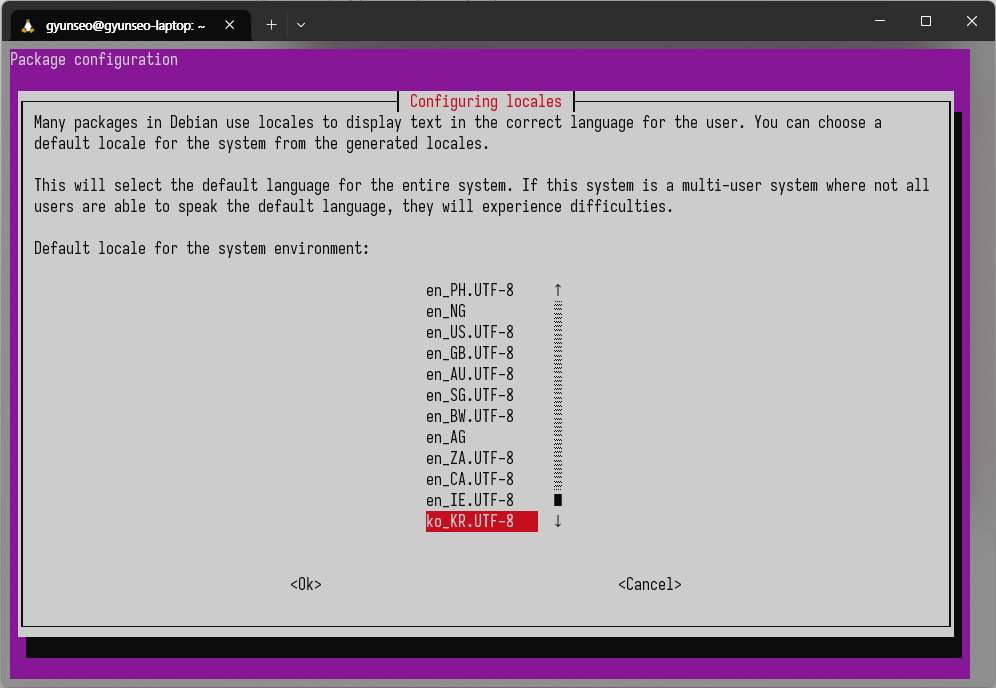Click the scroll down arrow of locale list
996x688 pixels.
(x=558, y=522)
